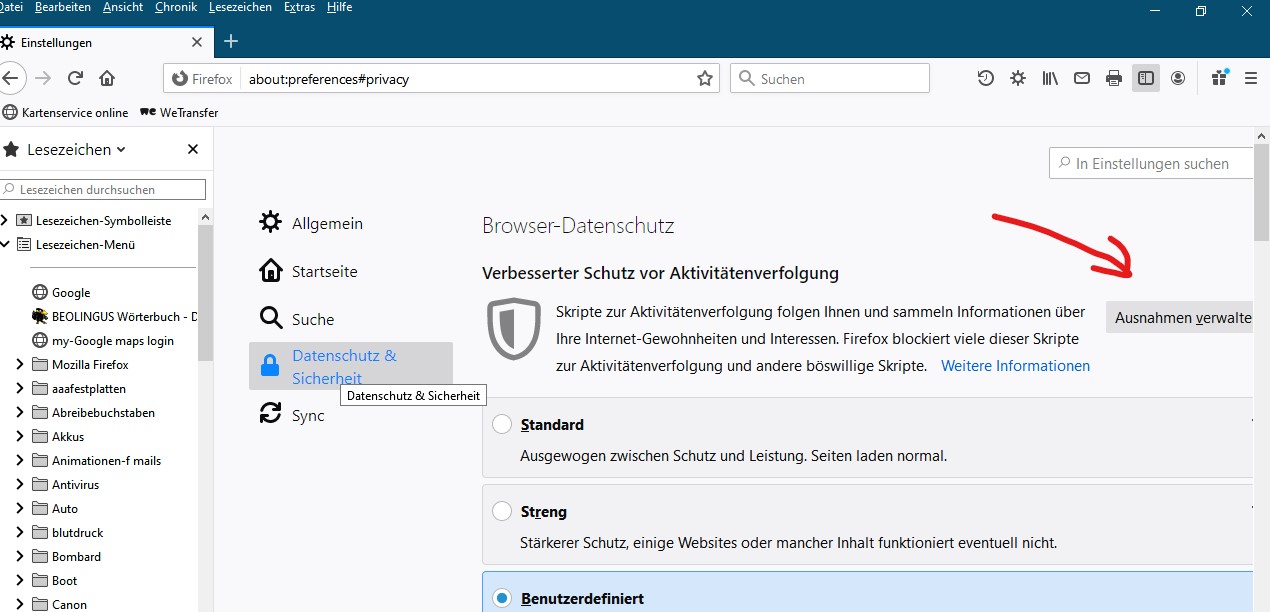The image size is (1270, 612).
Task: Click the library bookshelf icon
Action: tap(1050, 78)
